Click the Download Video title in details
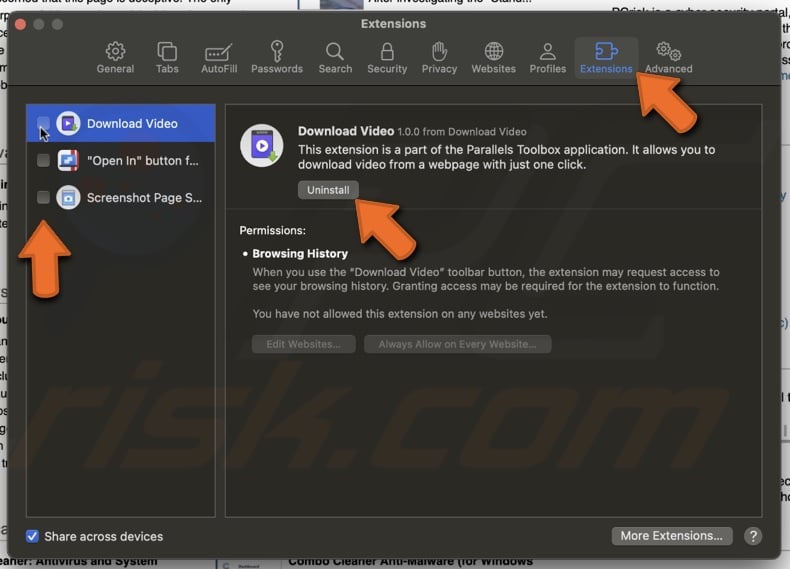The image size is (790, 569). pos(346,131)
